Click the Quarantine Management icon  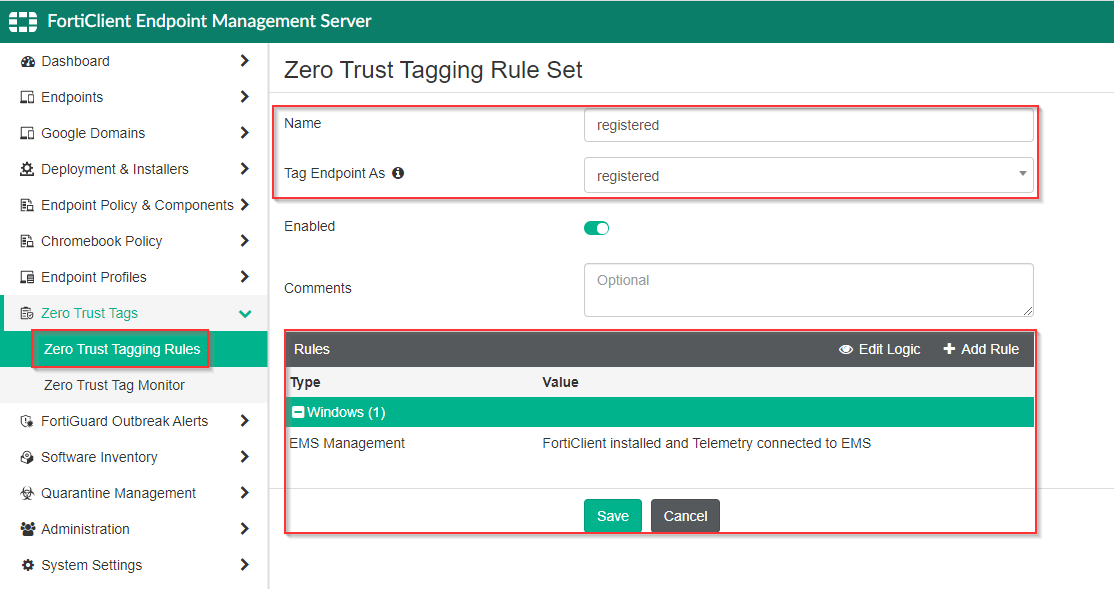tap(27, 493)
